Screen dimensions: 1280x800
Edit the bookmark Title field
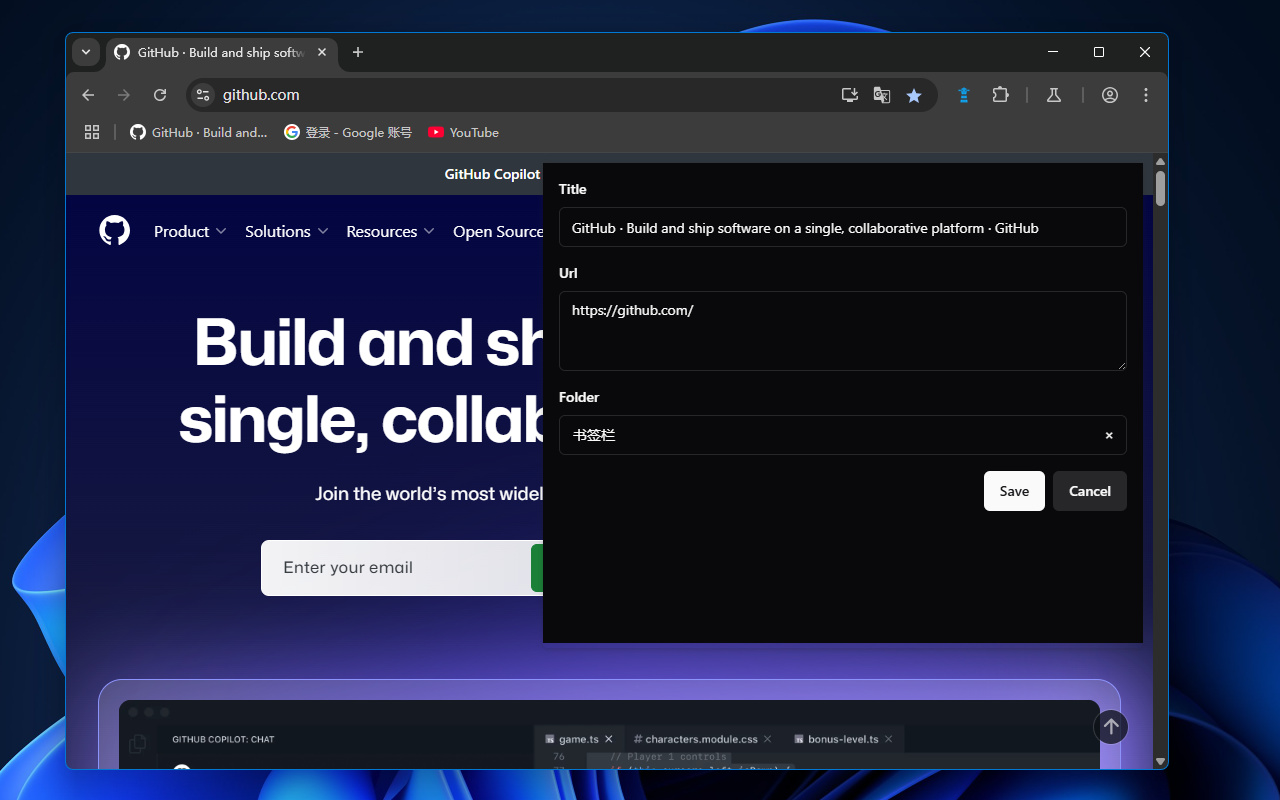pos(843,227)
